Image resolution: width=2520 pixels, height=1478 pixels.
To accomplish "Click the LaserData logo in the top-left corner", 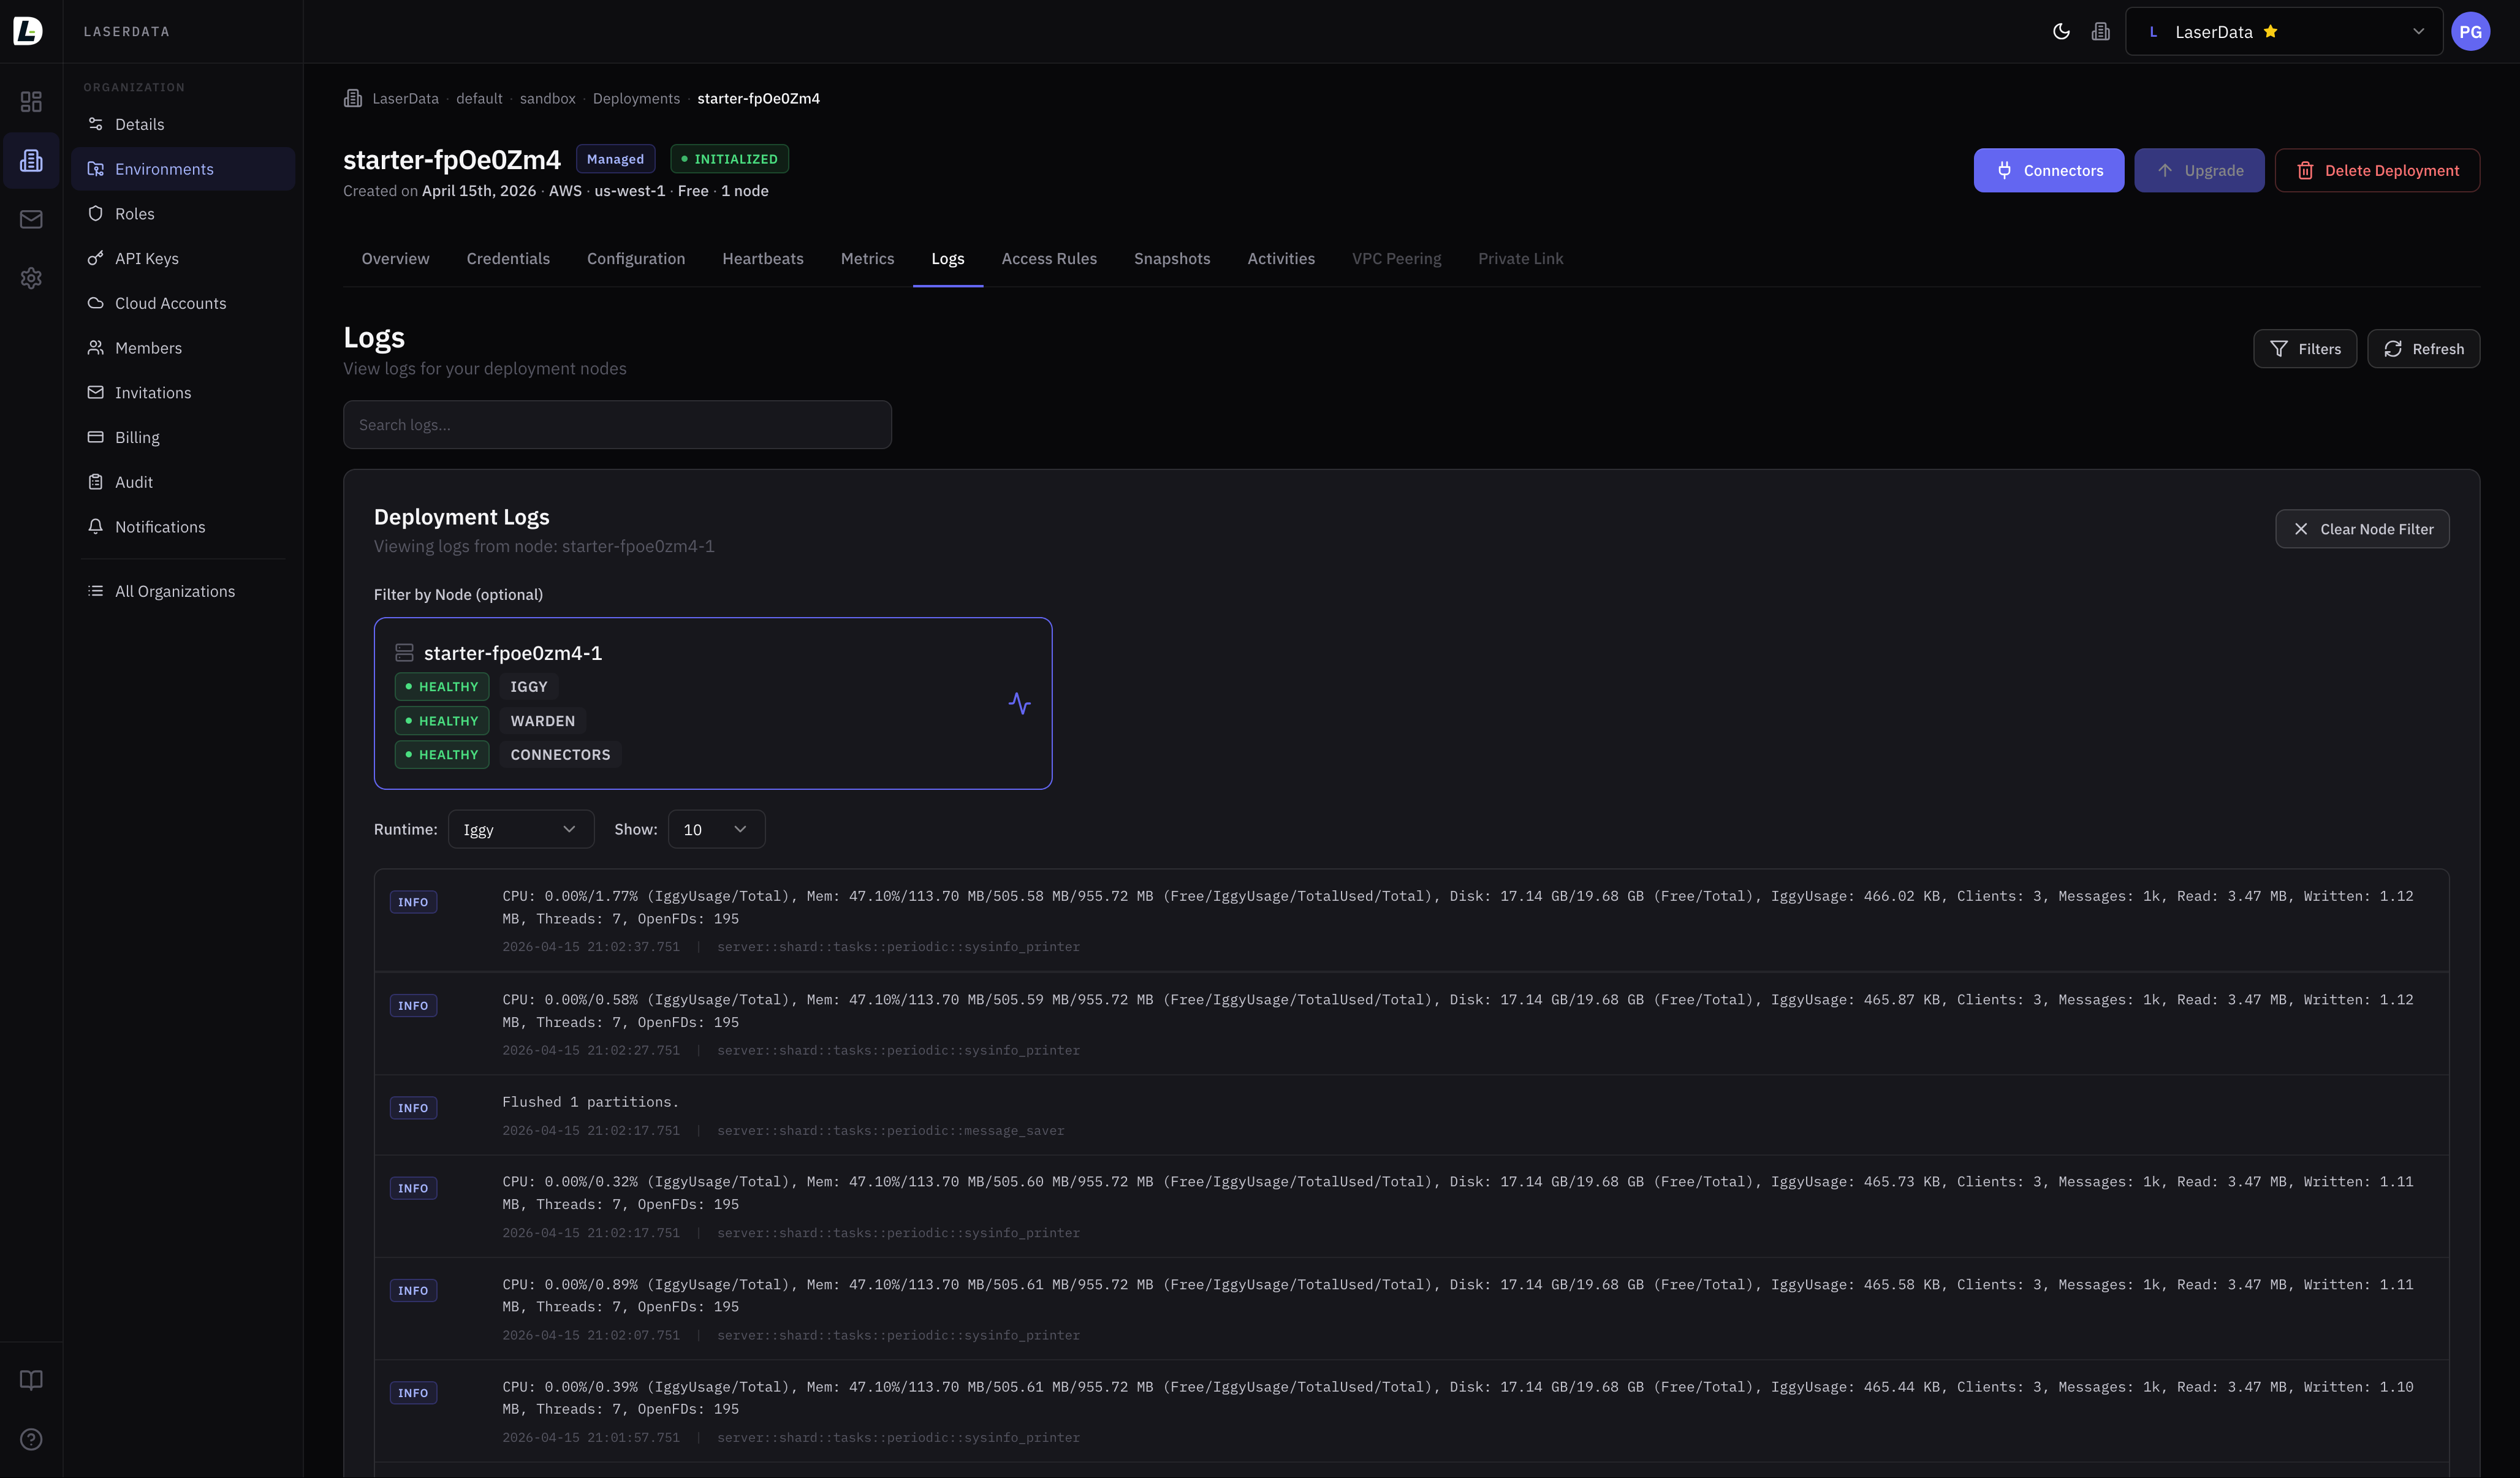I will click(x=27, y=31).
